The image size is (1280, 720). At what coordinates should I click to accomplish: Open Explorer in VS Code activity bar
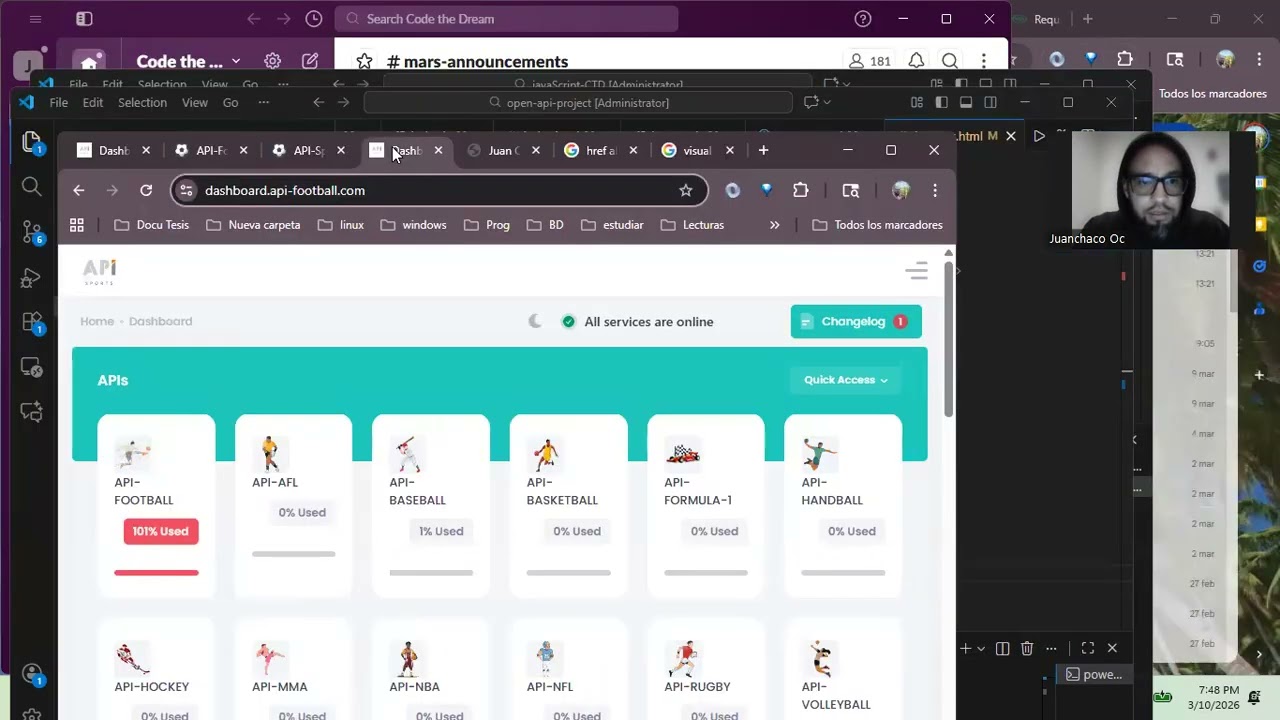(x=31, y=142)
